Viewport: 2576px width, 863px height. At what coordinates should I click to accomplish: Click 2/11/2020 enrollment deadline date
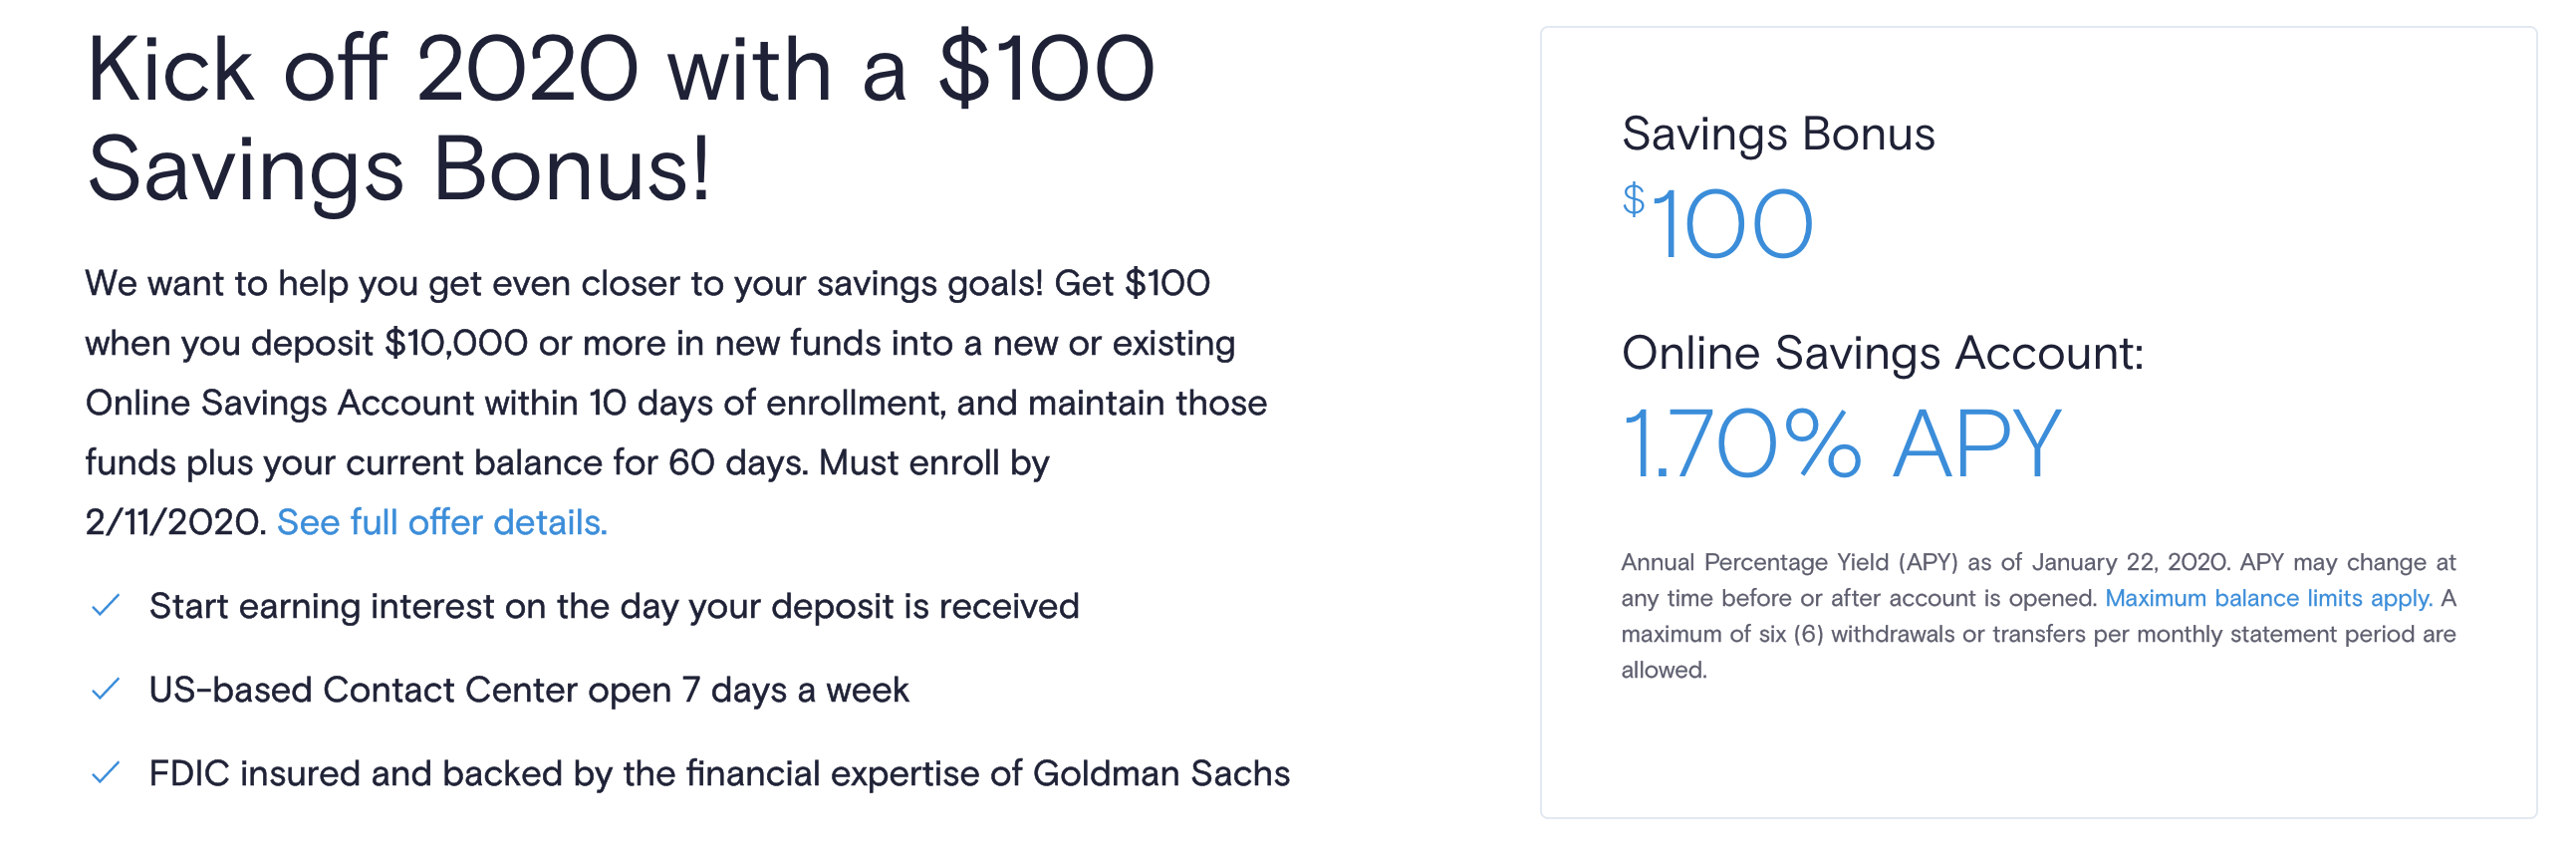coord(176,522)
